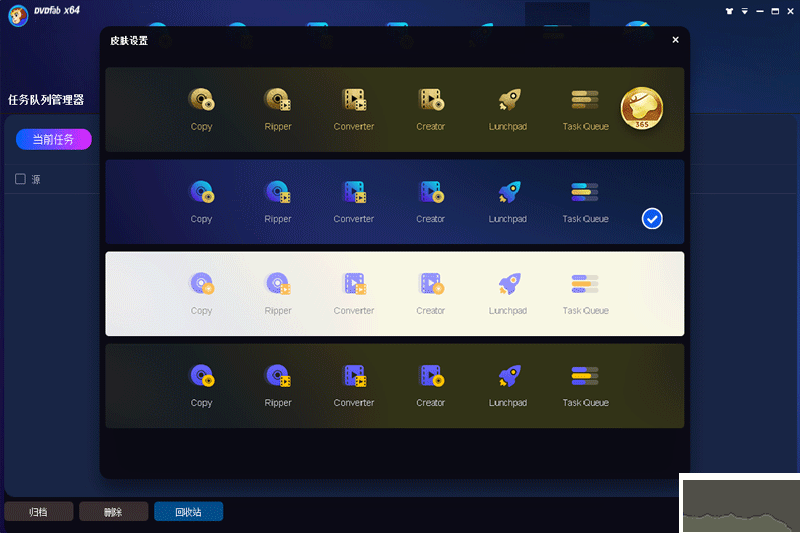800x533 pixels.
Task: Click the Ripper icon in the gold skin row
Action: [278, 99]
